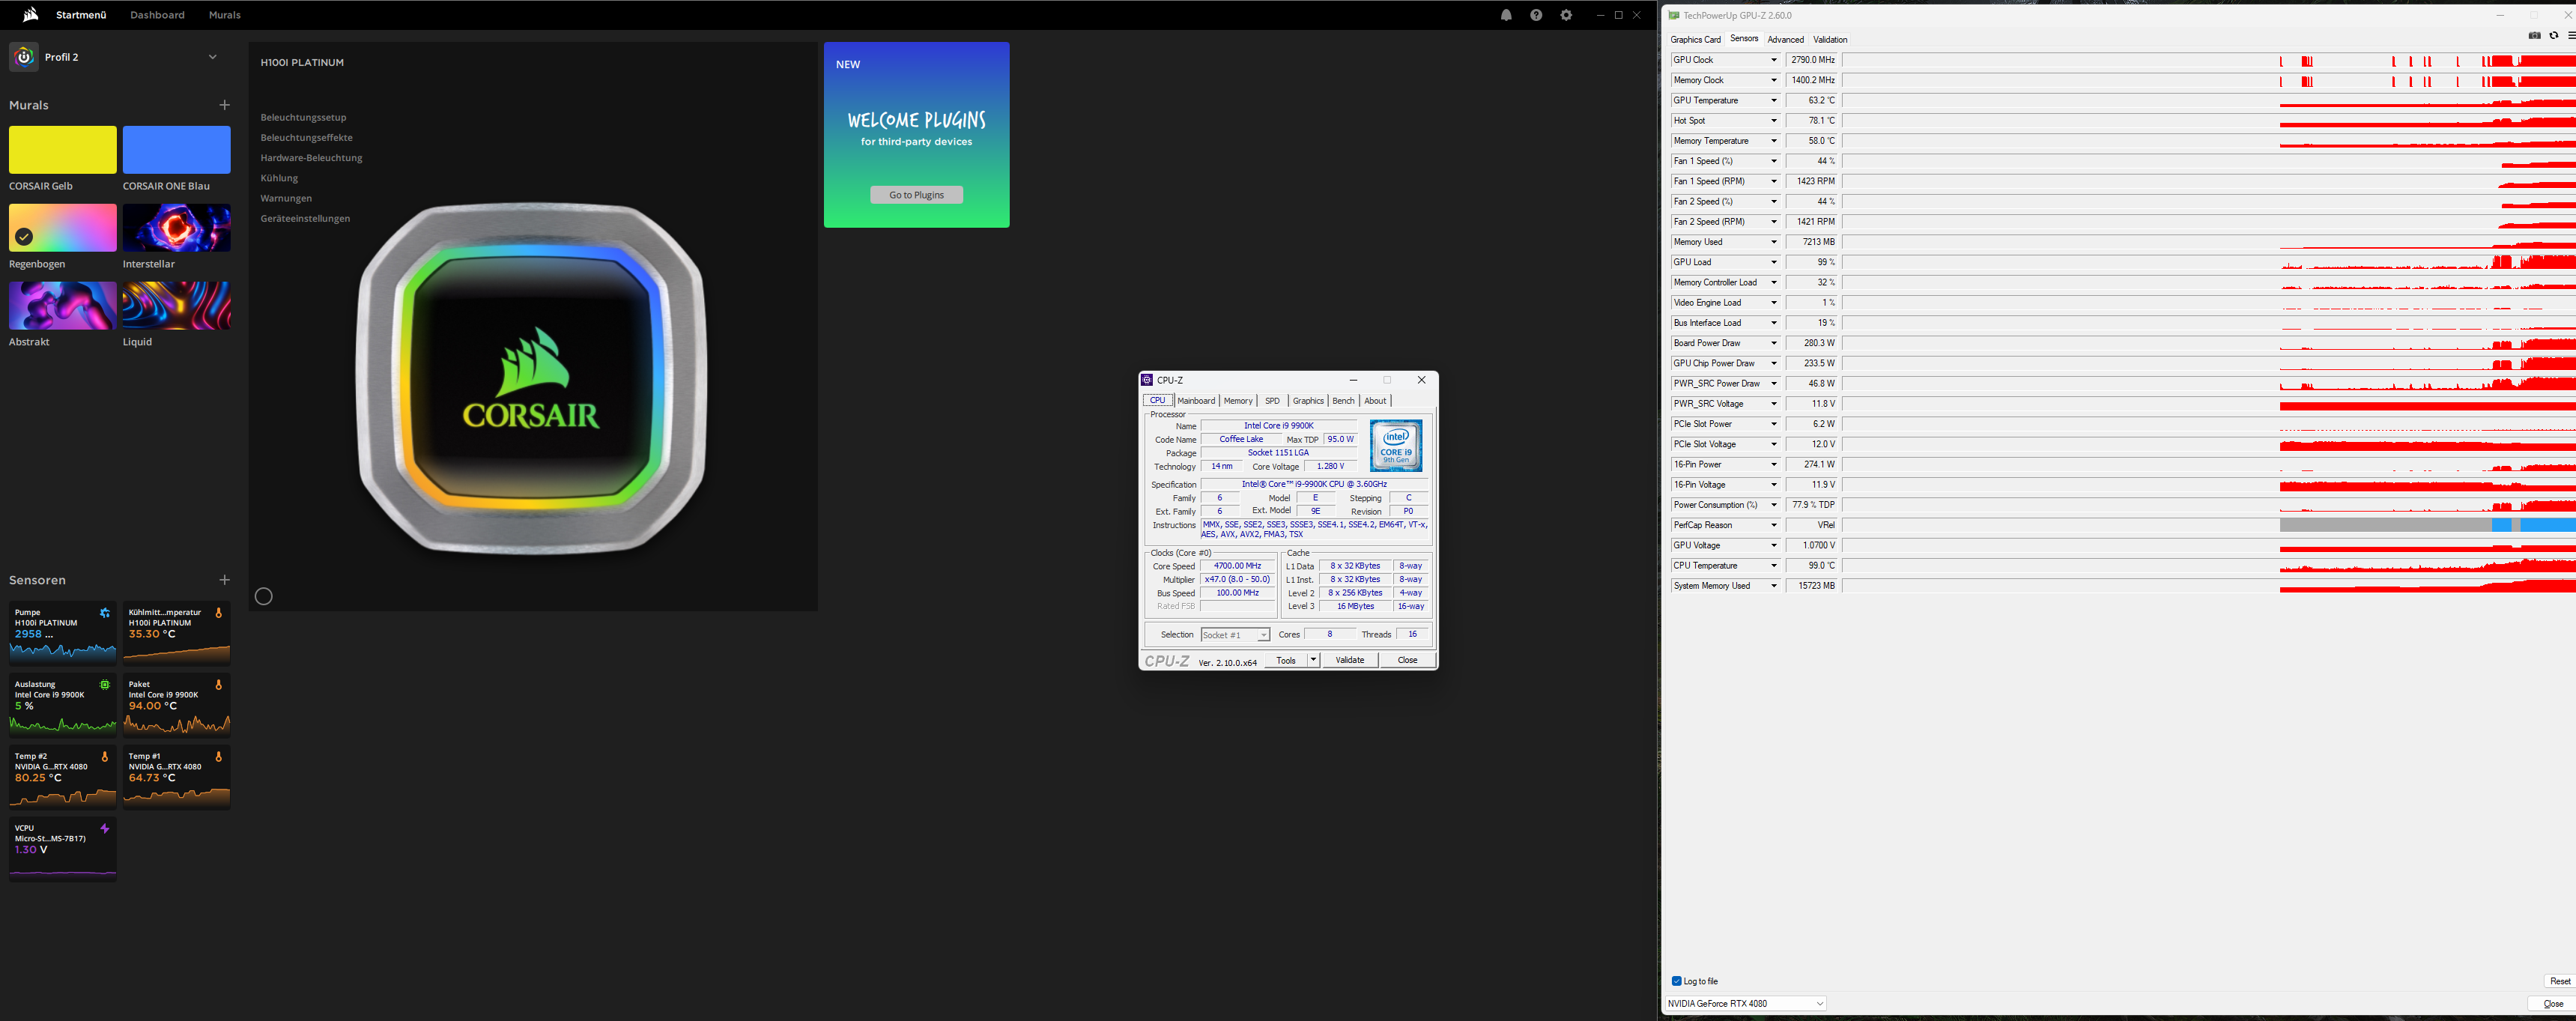
Task: Open iCUE notifications bell
Action: [1506, 15]
